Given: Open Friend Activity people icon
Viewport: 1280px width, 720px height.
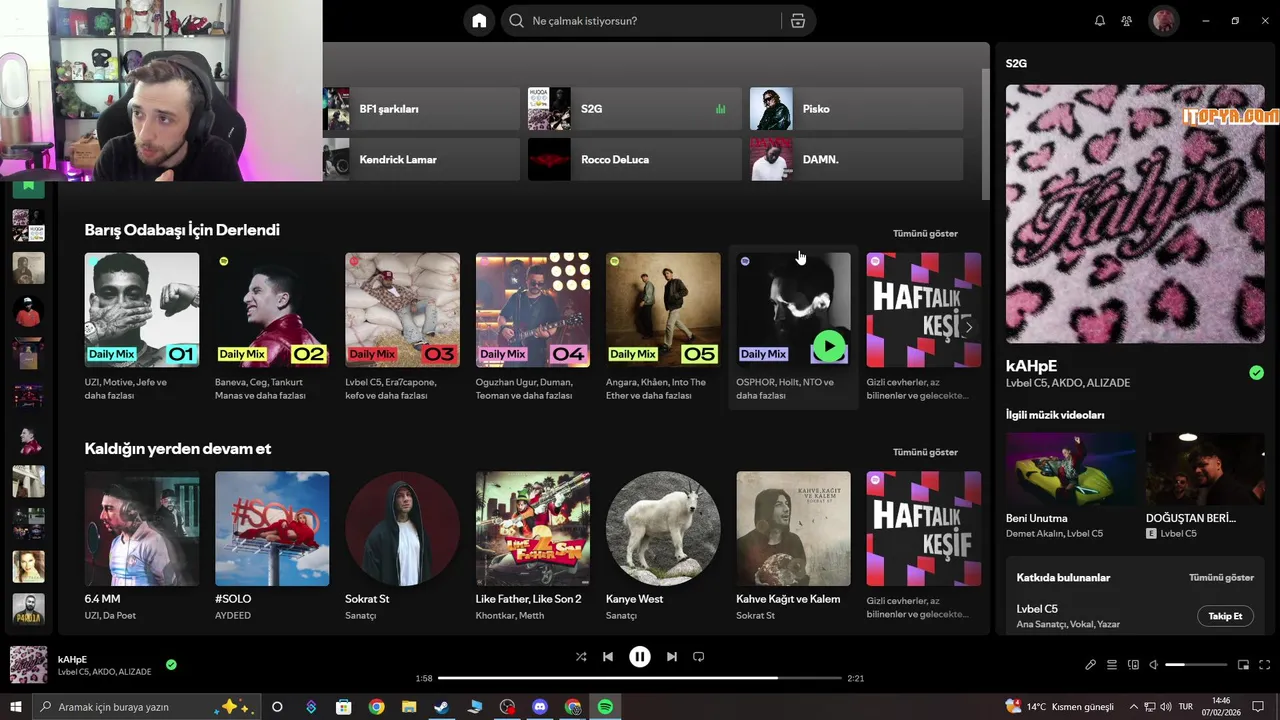Looking at the screenshot, I should (1127, 21).
